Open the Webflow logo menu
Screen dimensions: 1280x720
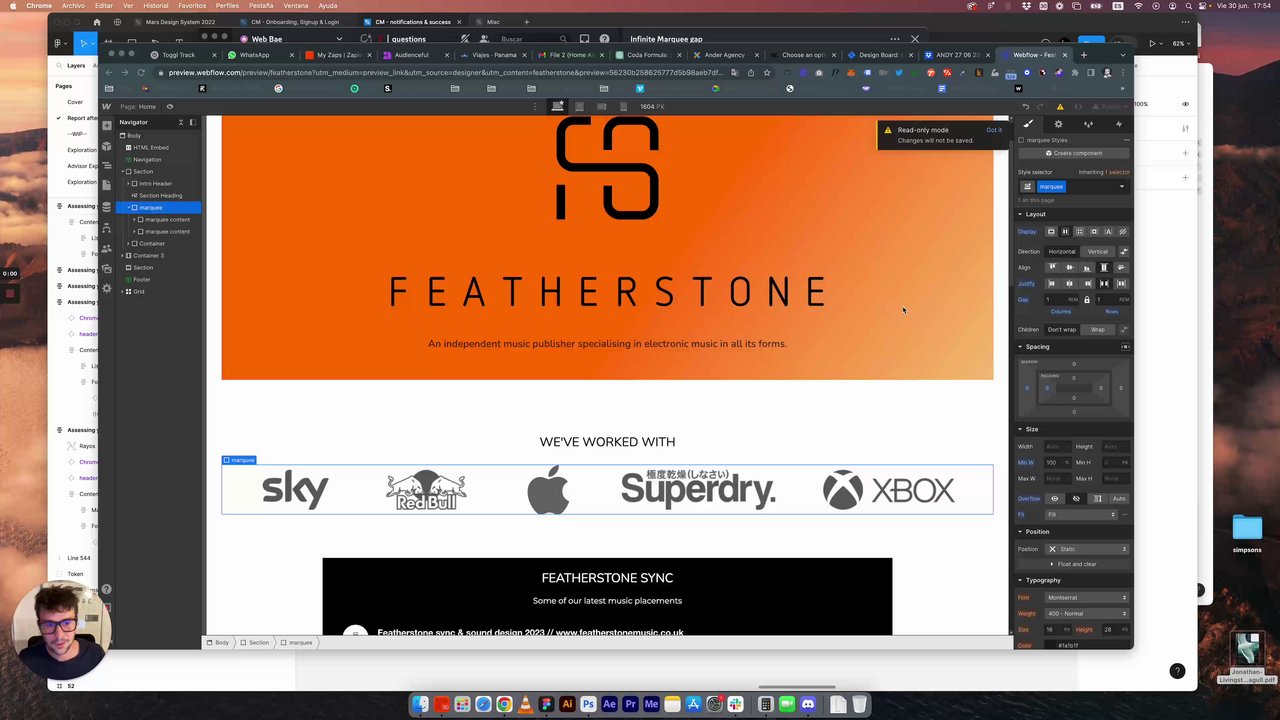click(107, 106)
